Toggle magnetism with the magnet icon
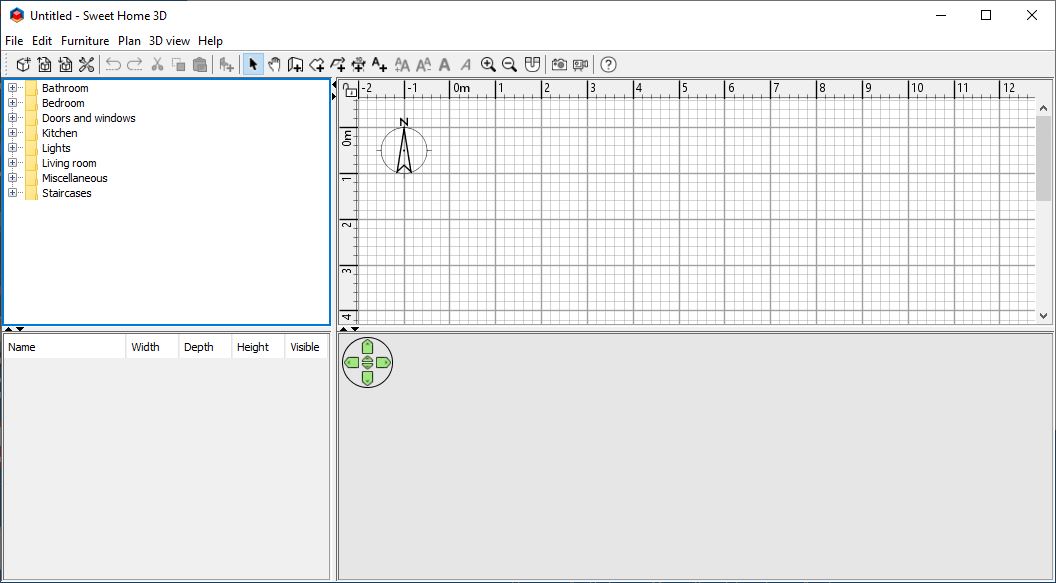 532,65
